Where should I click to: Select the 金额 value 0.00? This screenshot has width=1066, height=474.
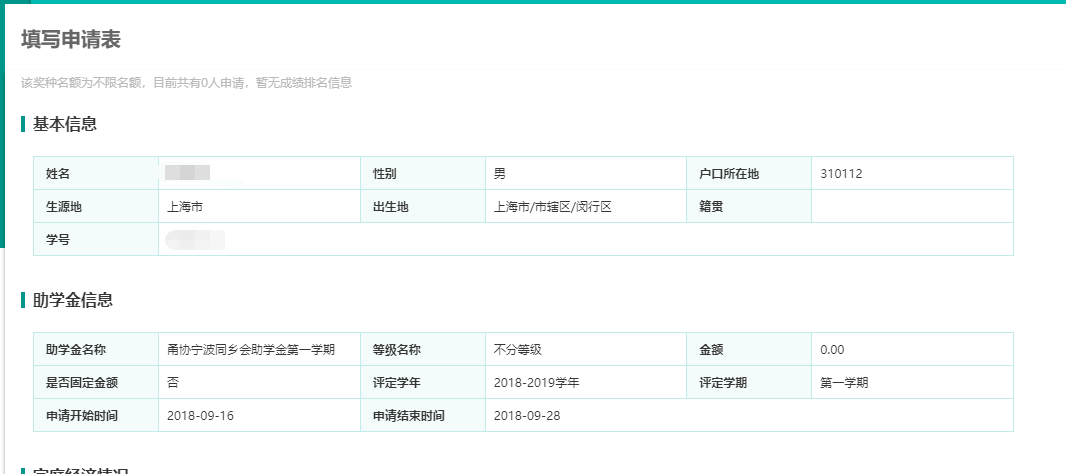832,350
